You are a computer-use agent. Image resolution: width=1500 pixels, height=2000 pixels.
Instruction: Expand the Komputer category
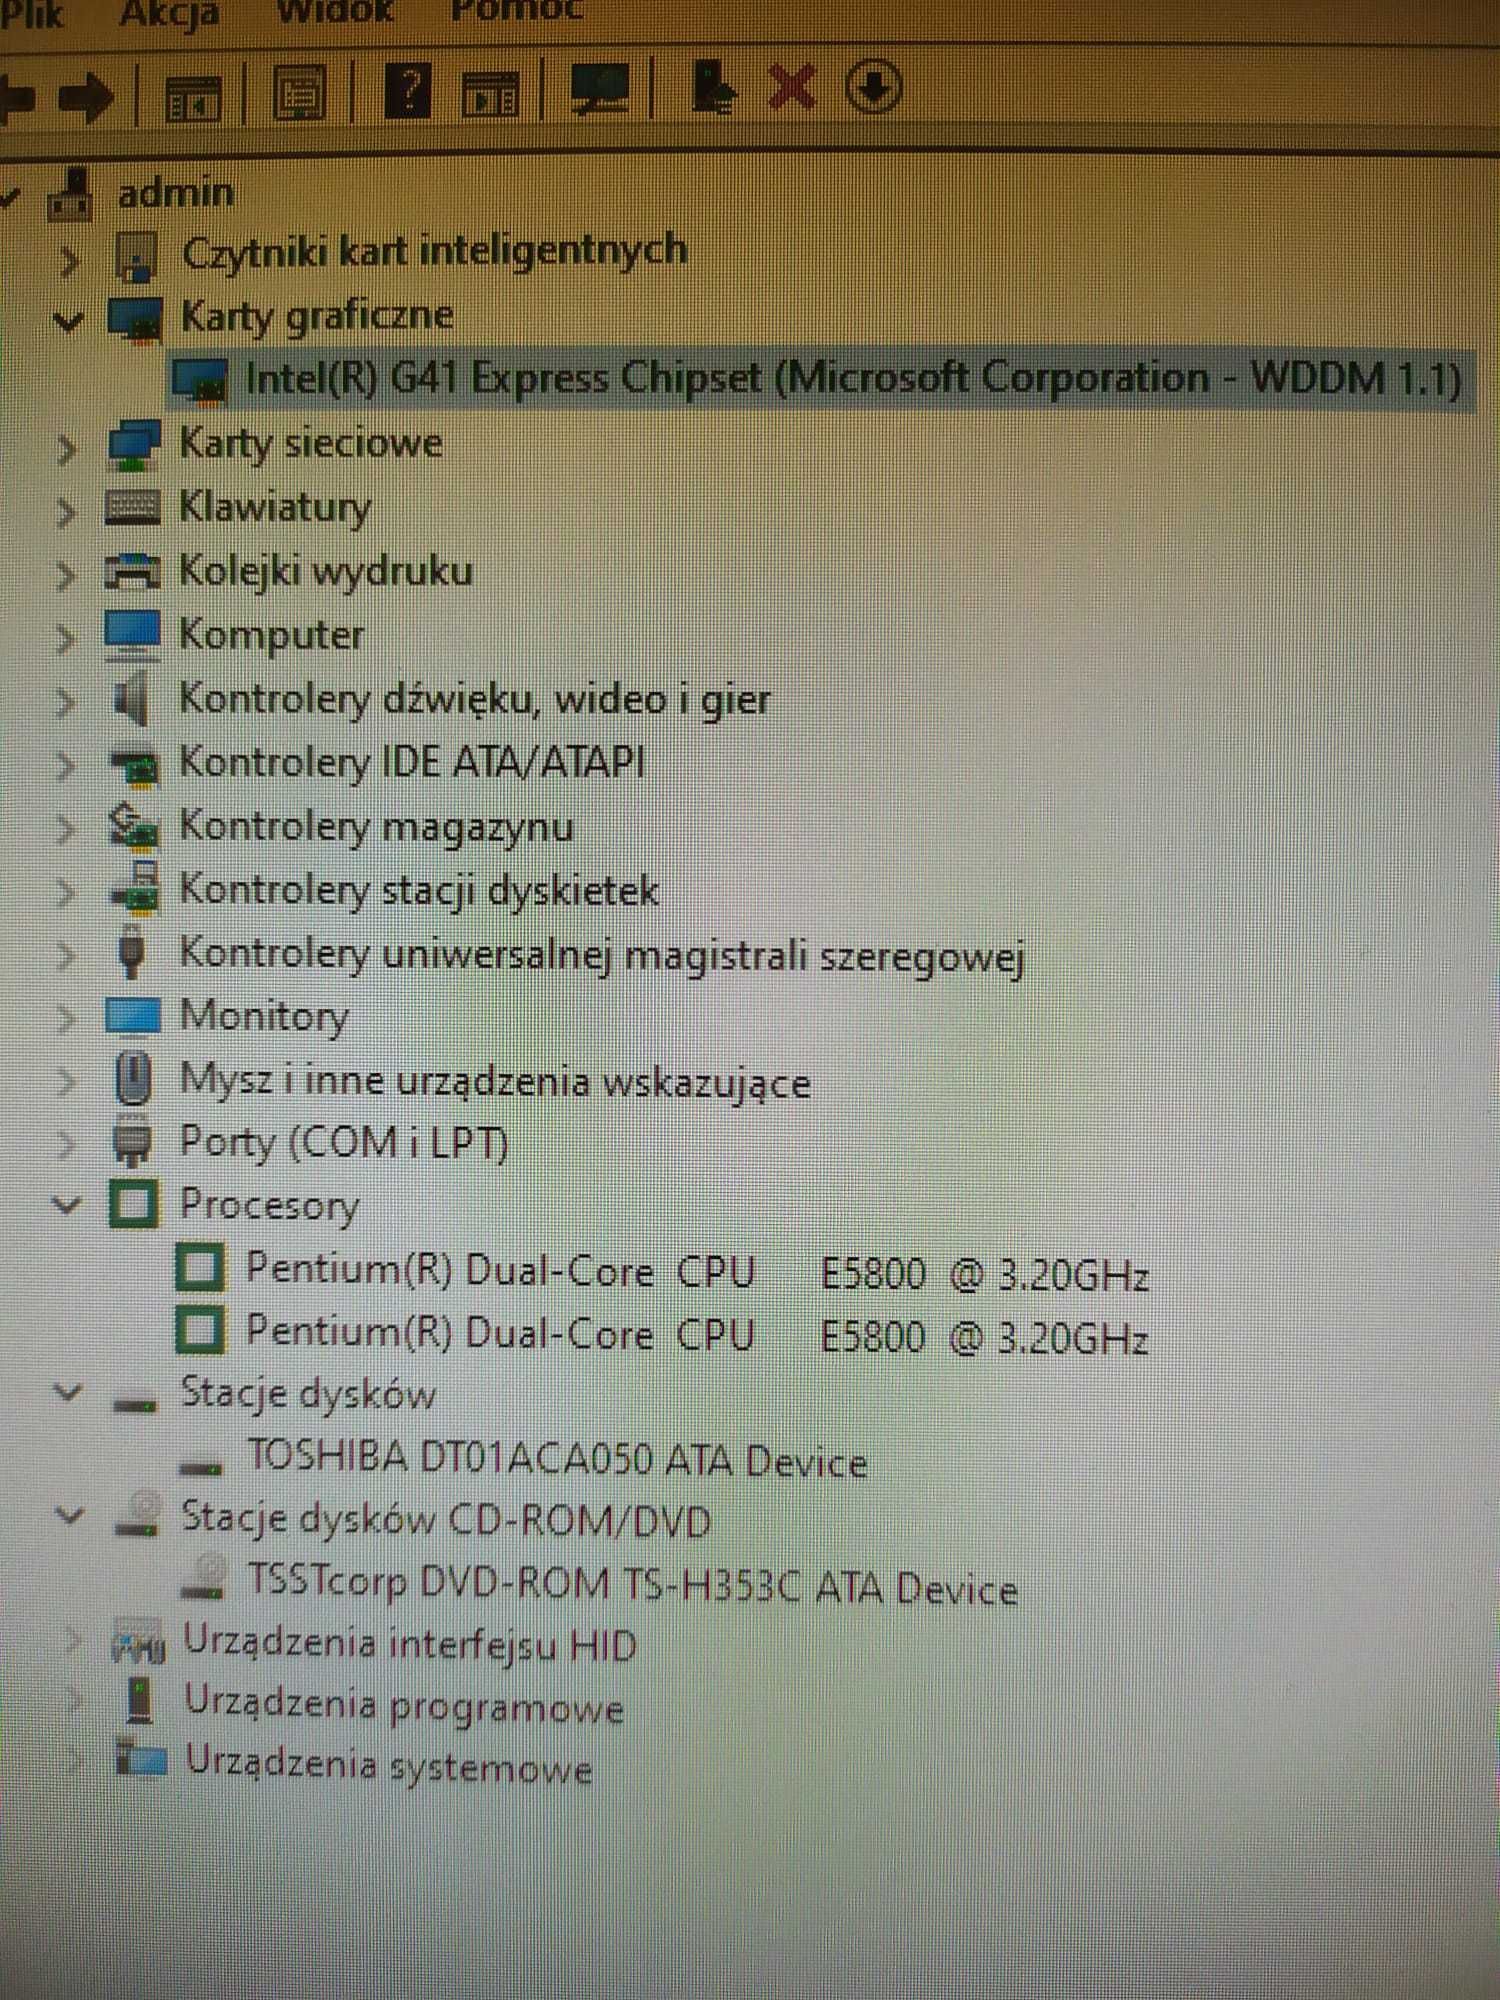click(x=66, y=638)
